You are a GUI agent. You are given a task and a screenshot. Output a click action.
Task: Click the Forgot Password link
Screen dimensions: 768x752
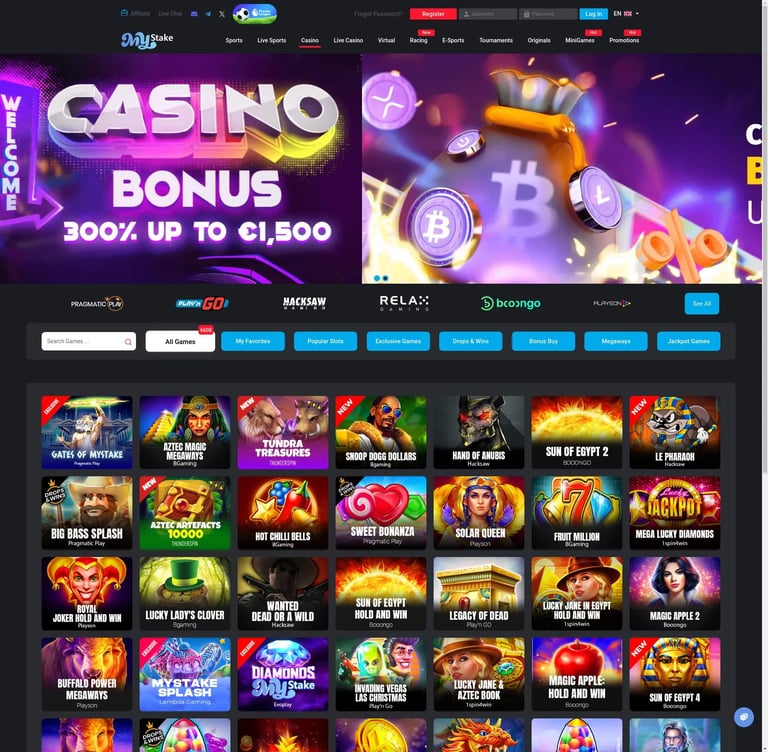click(378, 14)
